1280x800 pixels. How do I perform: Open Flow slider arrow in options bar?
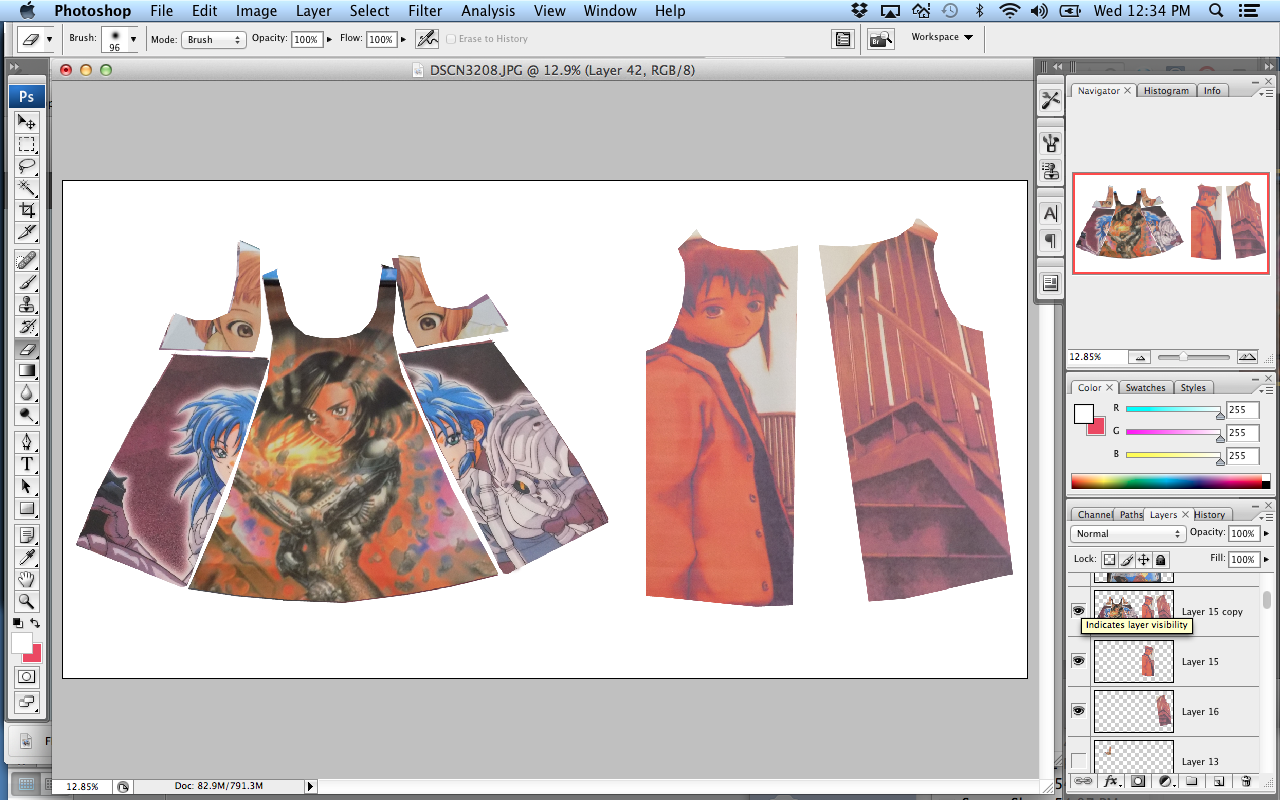[x=403, y=40]
